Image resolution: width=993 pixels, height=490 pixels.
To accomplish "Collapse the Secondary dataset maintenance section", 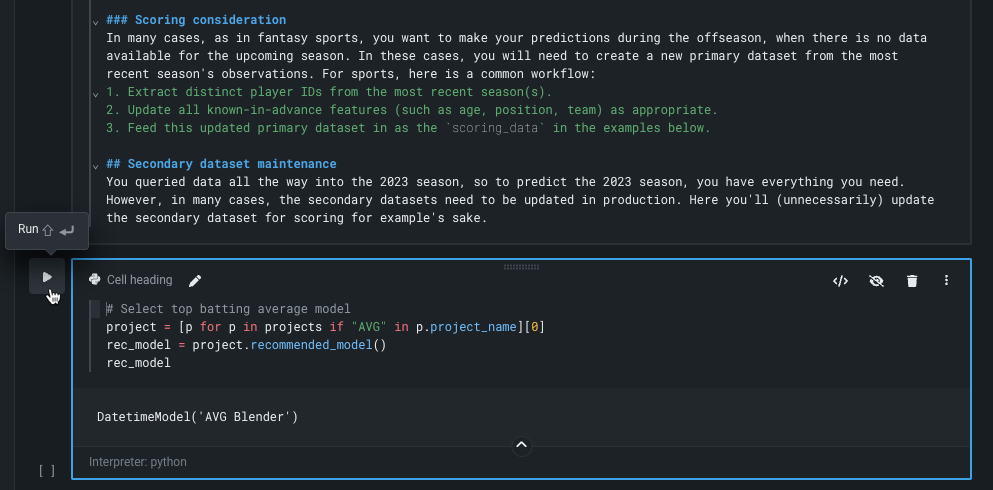I will pyautogui.click(x=95, y=165).
